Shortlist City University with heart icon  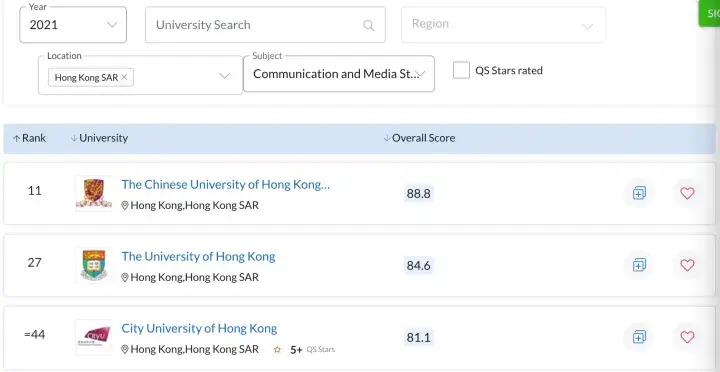pyautogui.click(x=687, y=337)
